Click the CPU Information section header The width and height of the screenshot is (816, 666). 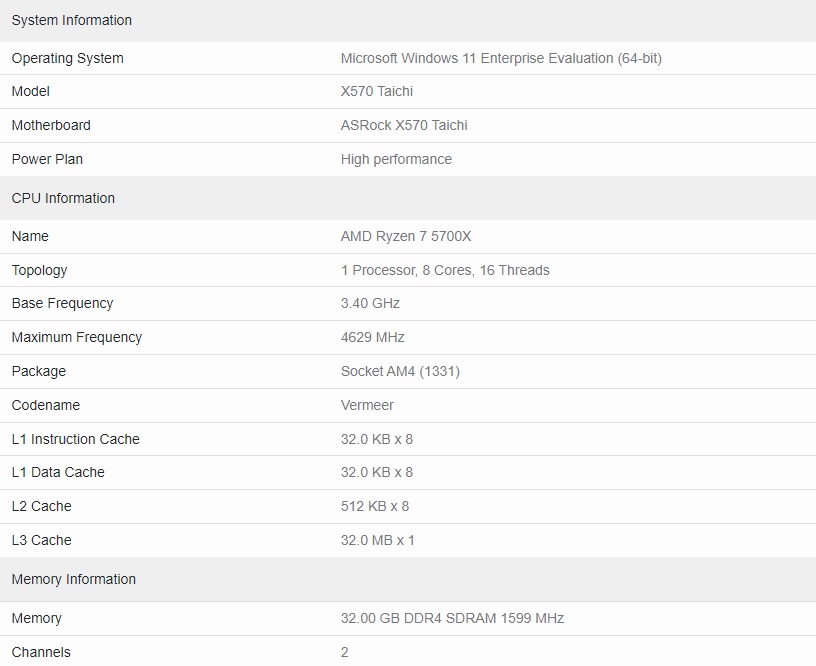[63, 198]
